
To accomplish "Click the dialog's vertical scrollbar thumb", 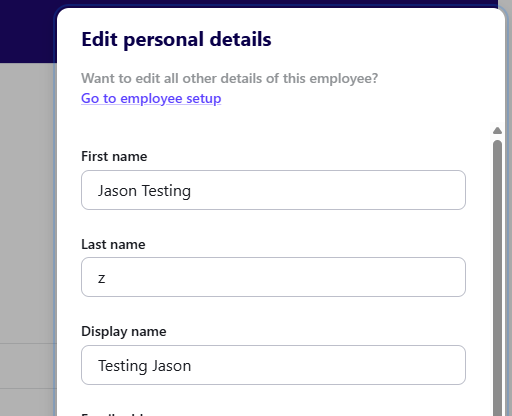I will [497, 277].
